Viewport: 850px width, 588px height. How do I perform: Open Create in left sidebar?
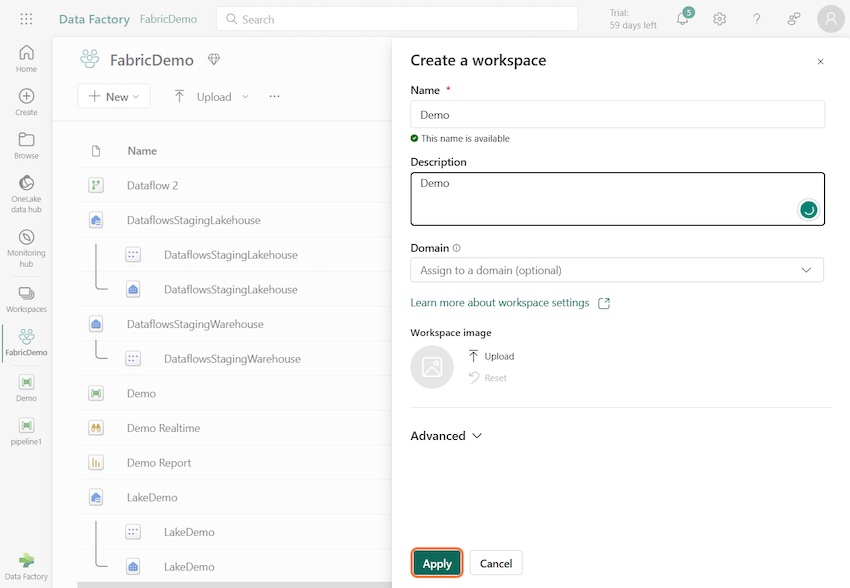pos(26,102)
